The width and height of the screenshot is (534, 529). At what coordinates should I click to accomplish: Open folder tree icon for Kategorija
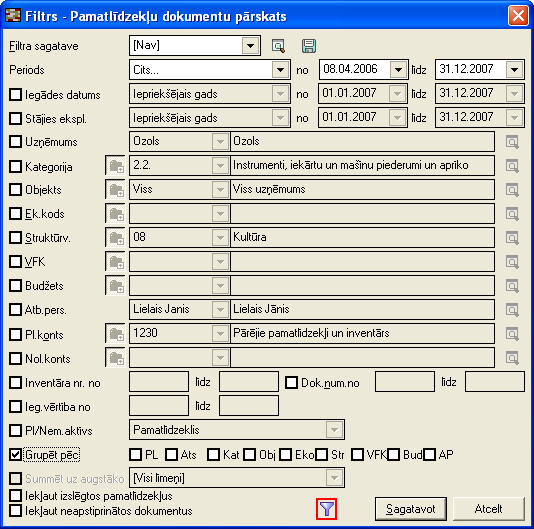coord(115,166)
